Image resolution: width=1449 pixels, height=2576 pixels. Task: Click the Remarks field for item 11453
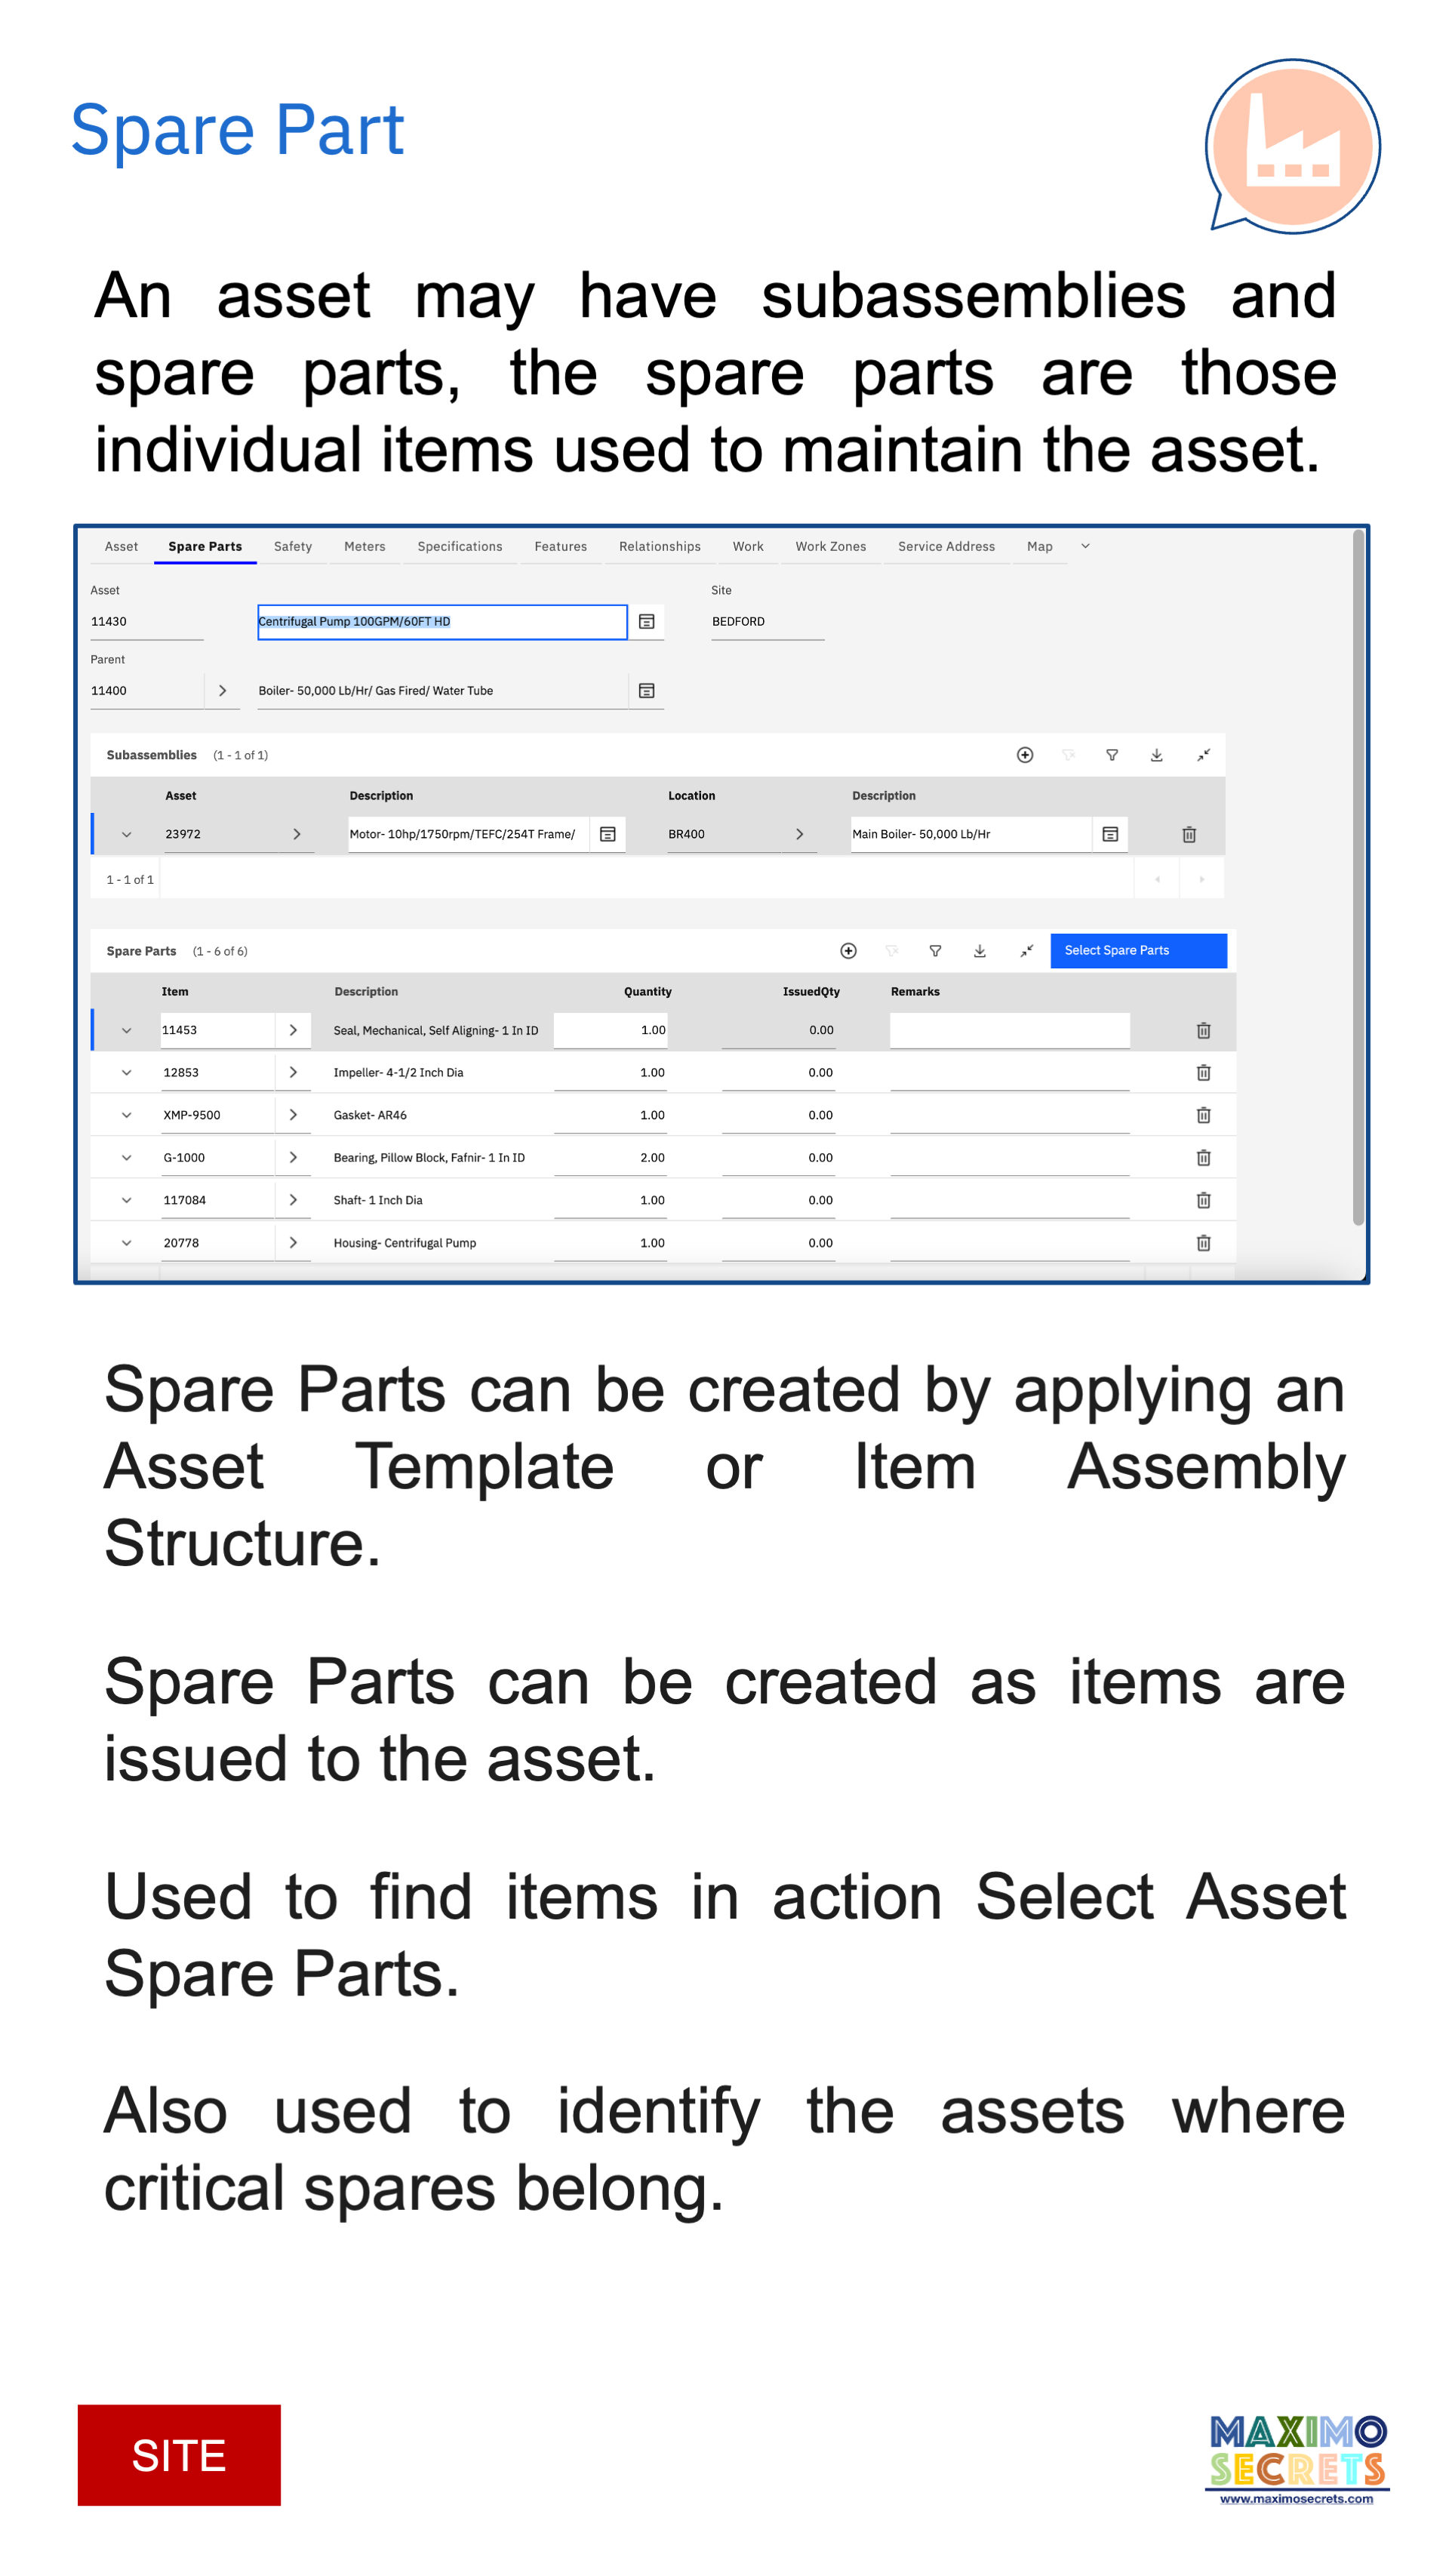[1008, 1030]
